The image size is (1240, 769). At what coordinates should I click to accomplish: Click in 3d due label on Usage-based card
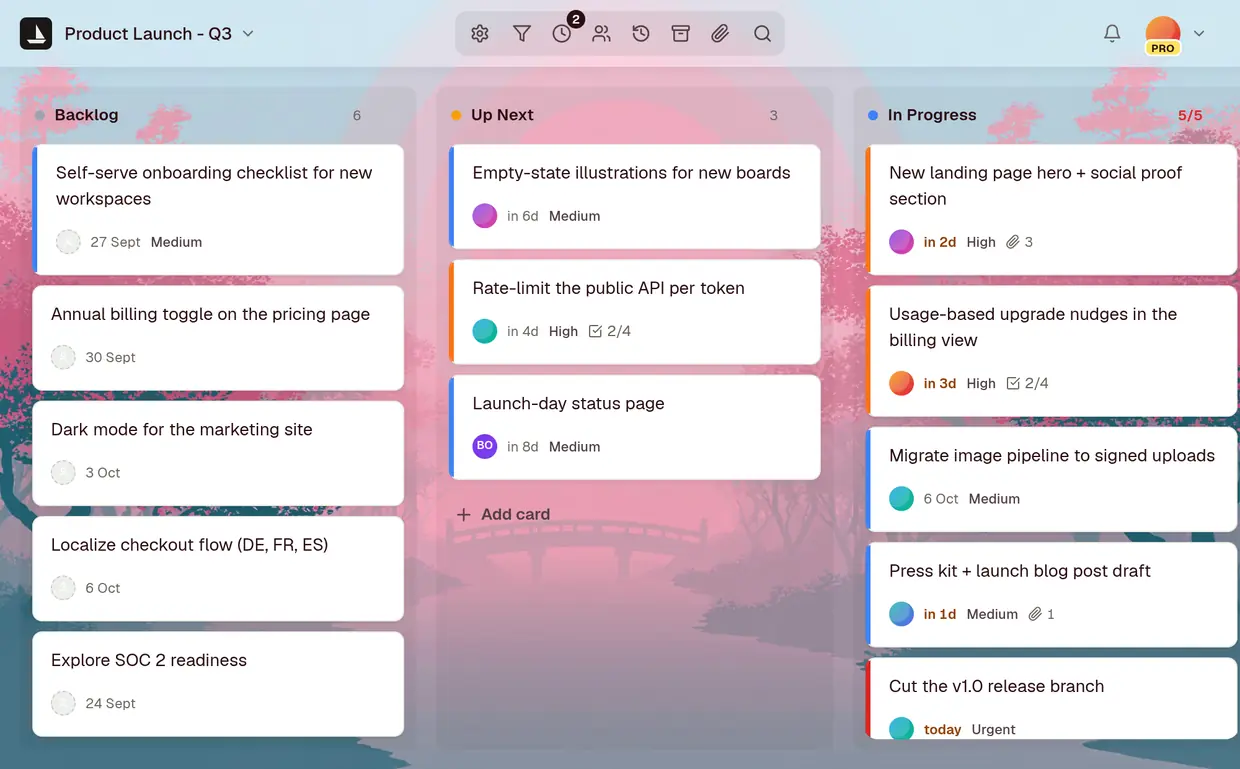(940, 383)
